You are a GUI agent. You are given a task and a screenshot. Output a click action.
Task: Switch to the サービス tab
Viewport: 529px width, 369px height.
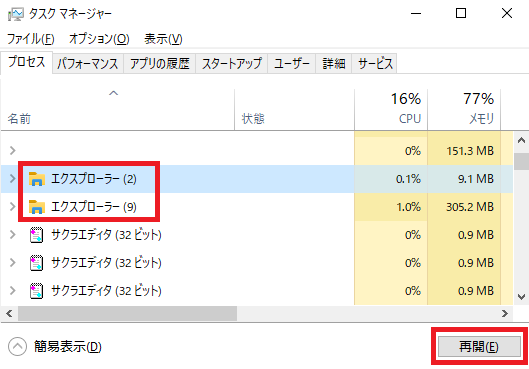coord(375,63)
